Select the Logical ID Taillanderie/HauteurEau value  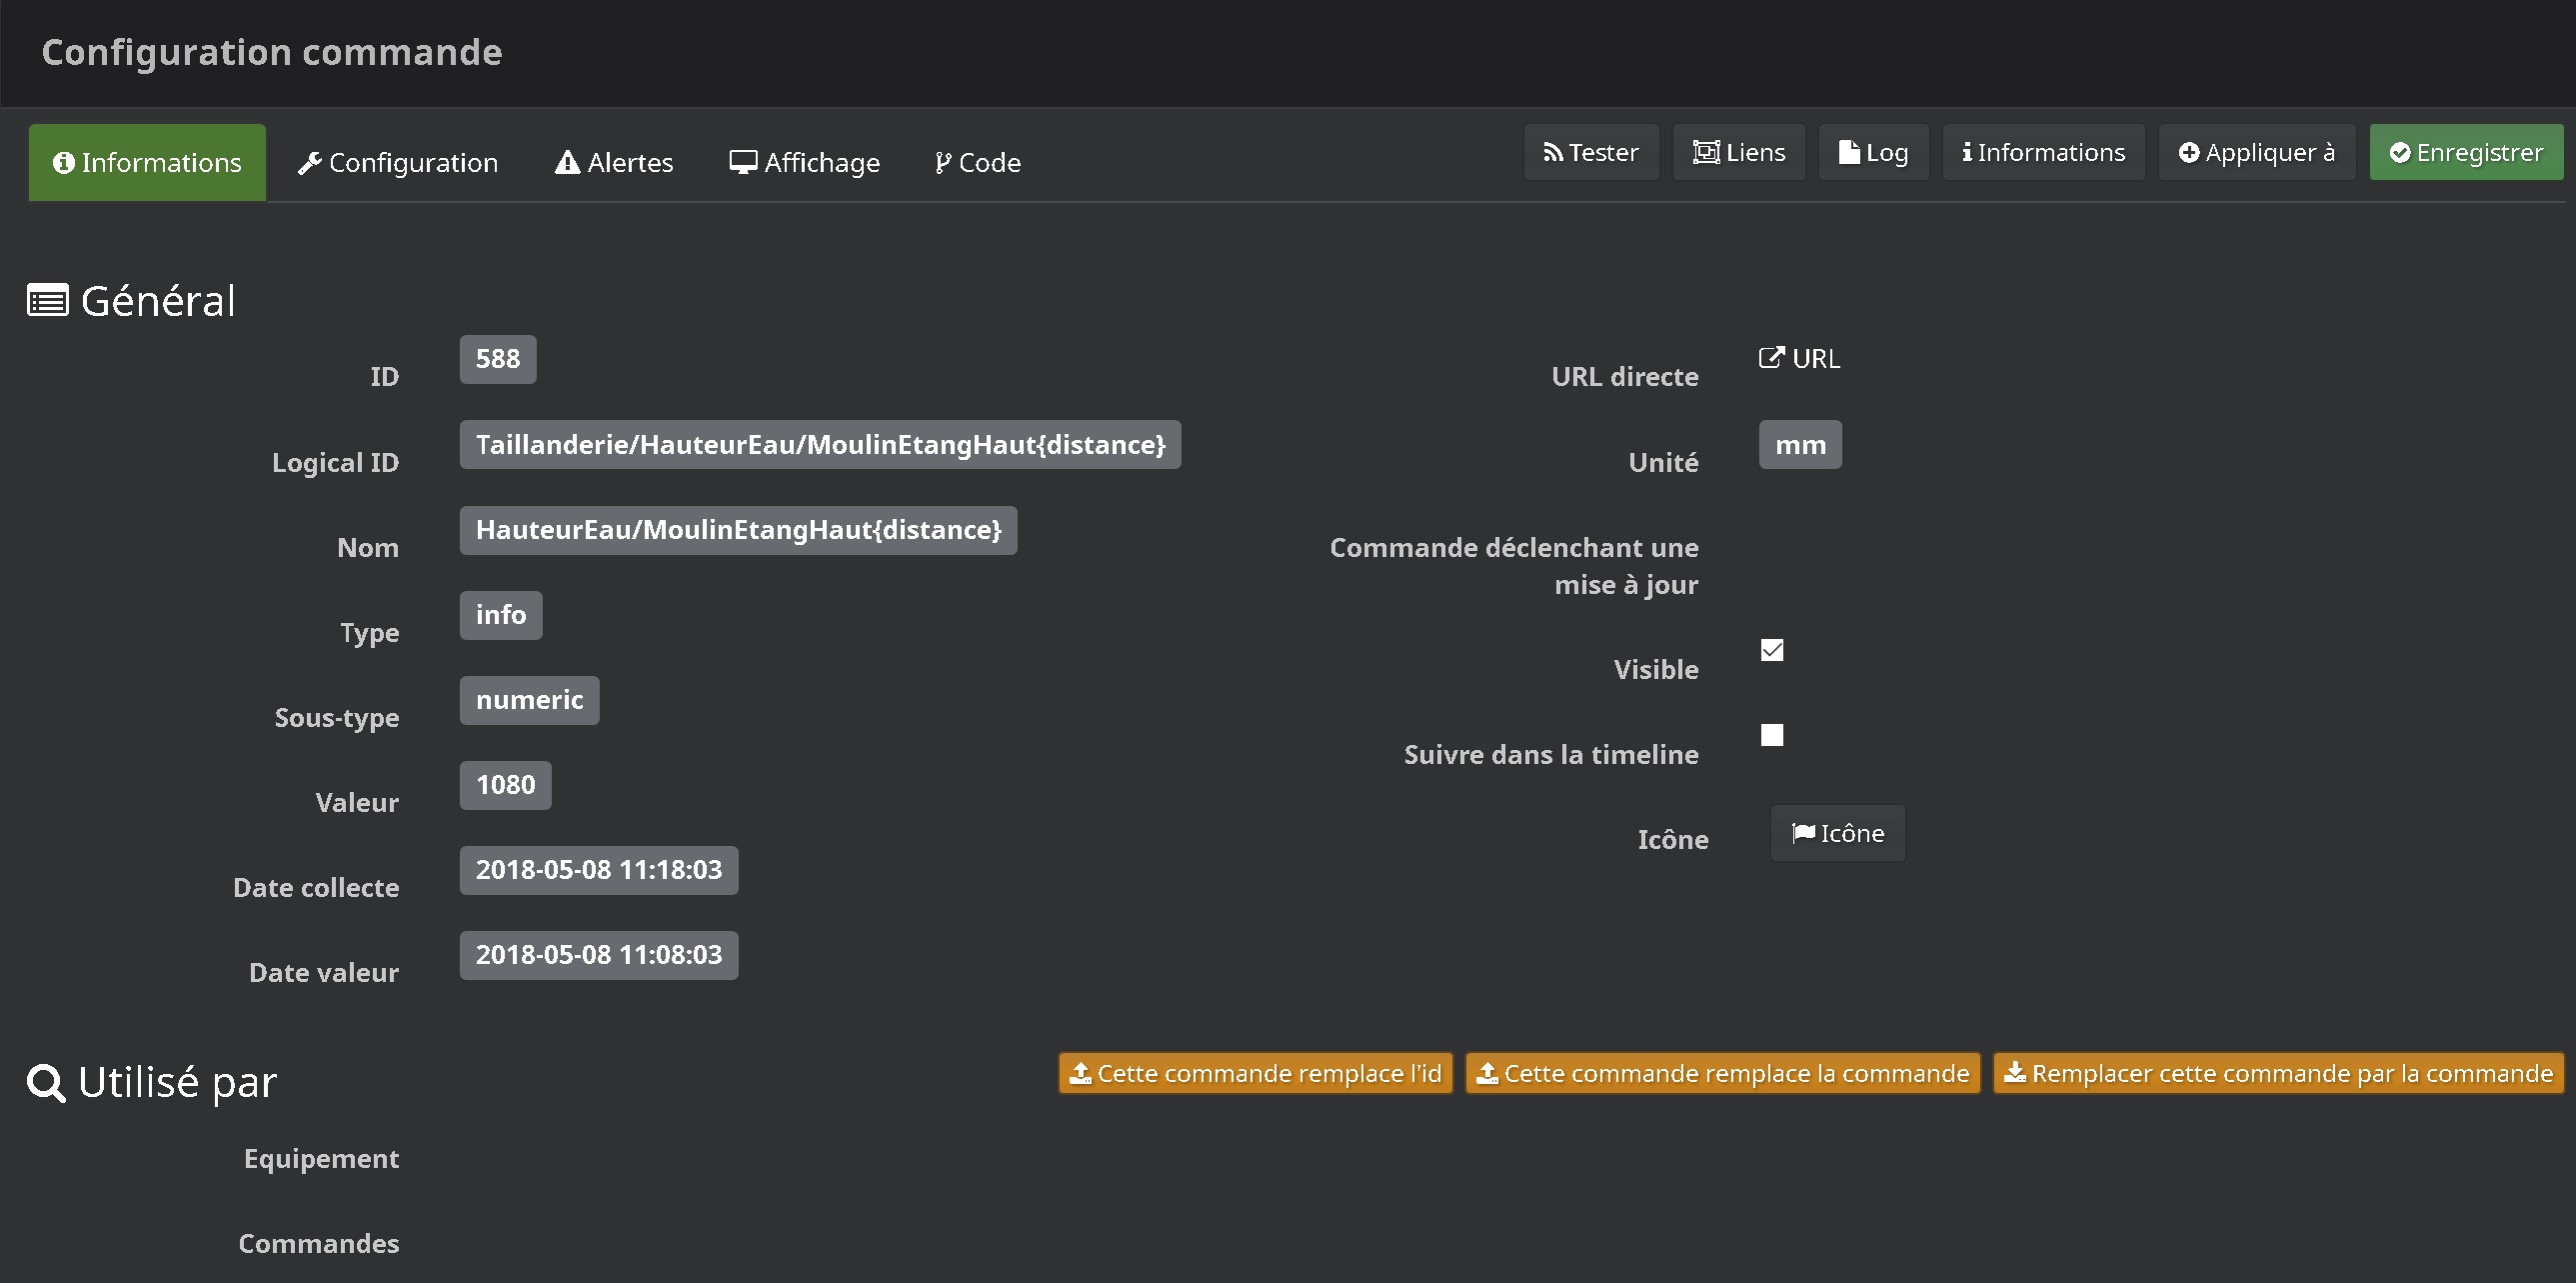(x=820, y=444)
